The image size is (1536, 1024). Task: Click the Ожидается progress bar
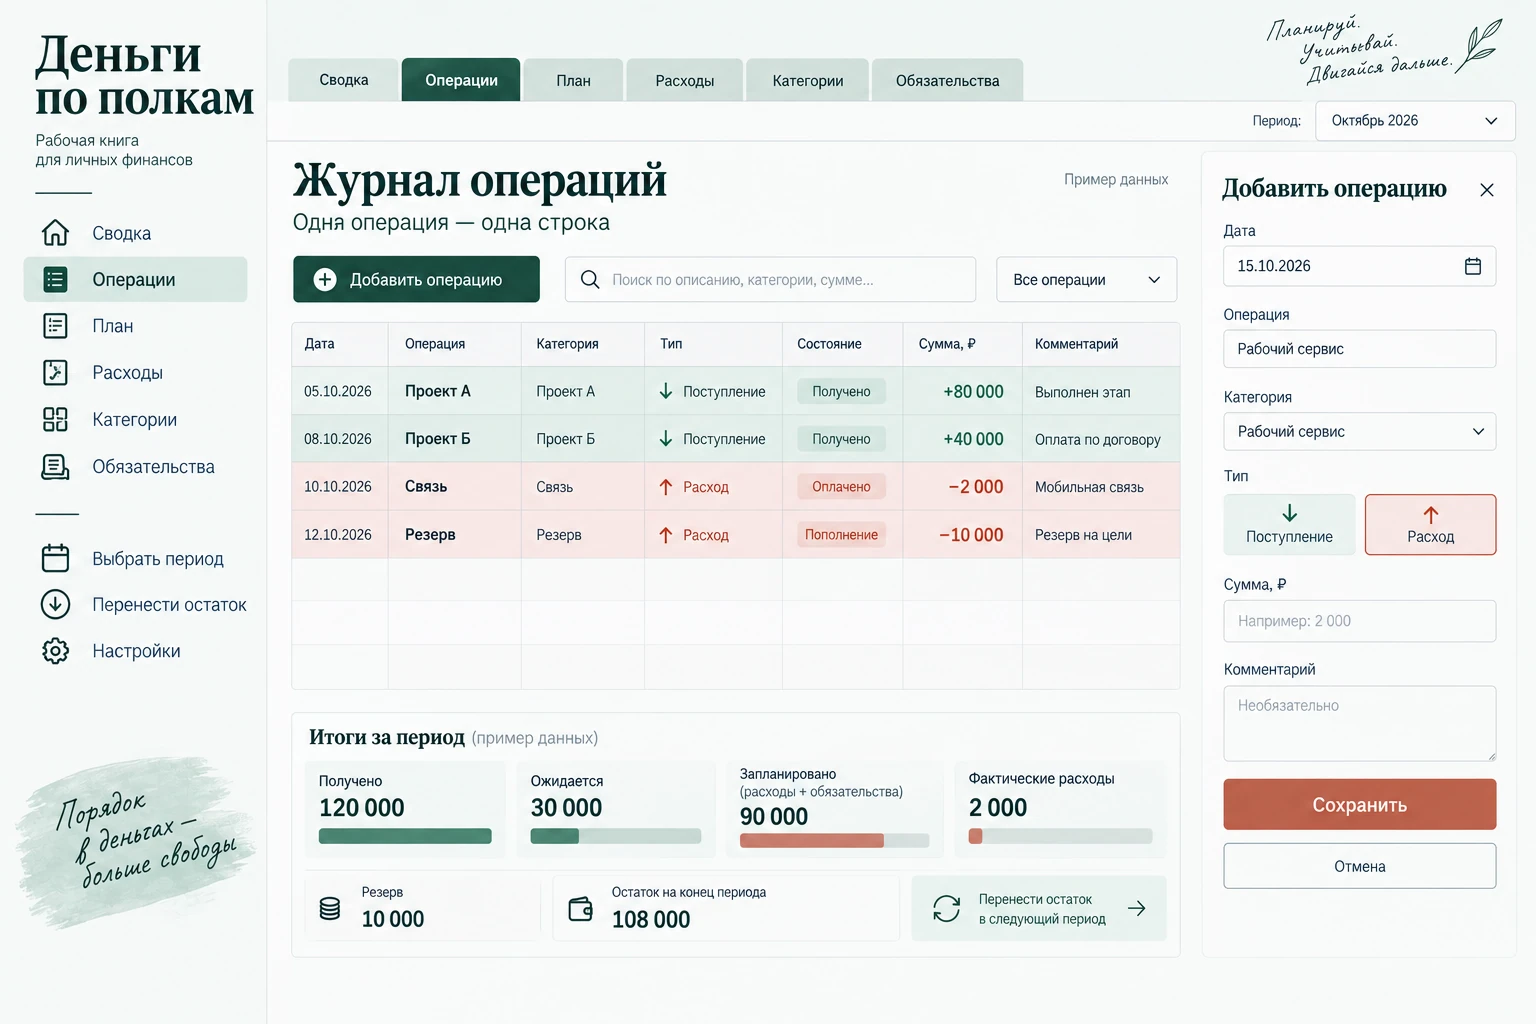click(x=615, y=836)
